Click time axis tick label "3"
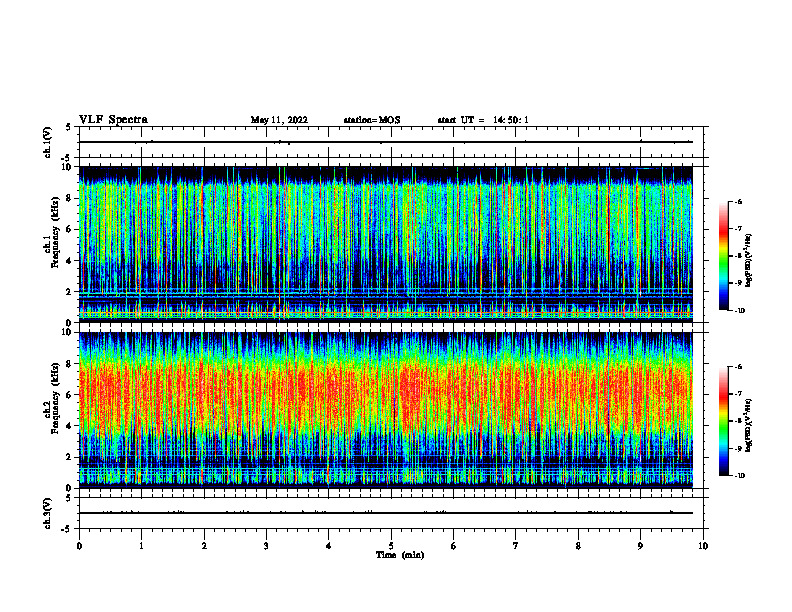The width and height of the screenshot is (792, 612). pyautogui.click(x=266, y=546)
